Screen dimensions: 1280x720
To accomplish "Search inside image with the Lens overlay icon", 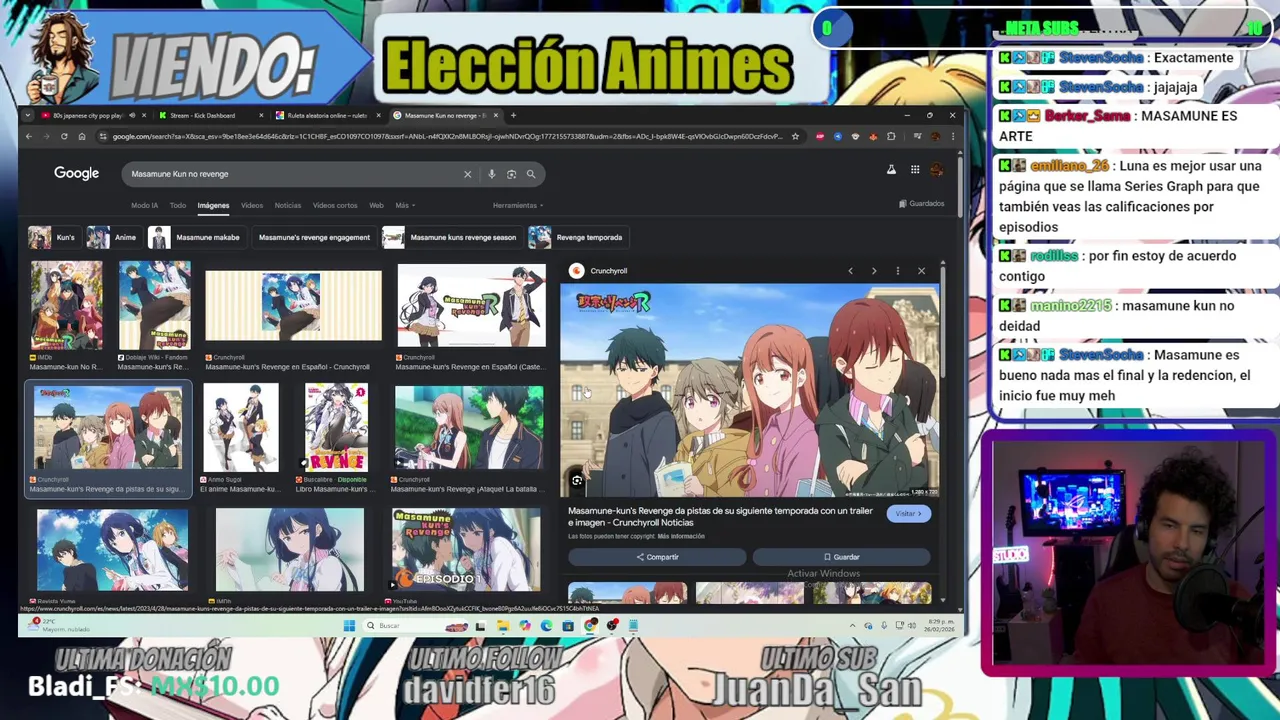I will pyautogui.click(x=577, y=481).
